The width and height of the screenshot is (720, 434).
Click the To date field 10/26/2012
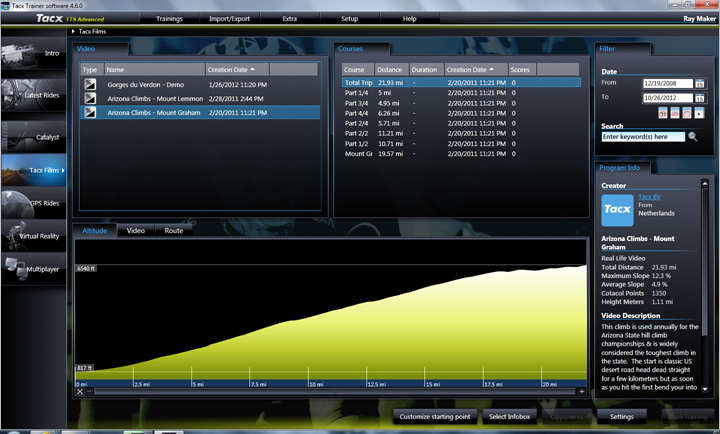tap(668, 98)
